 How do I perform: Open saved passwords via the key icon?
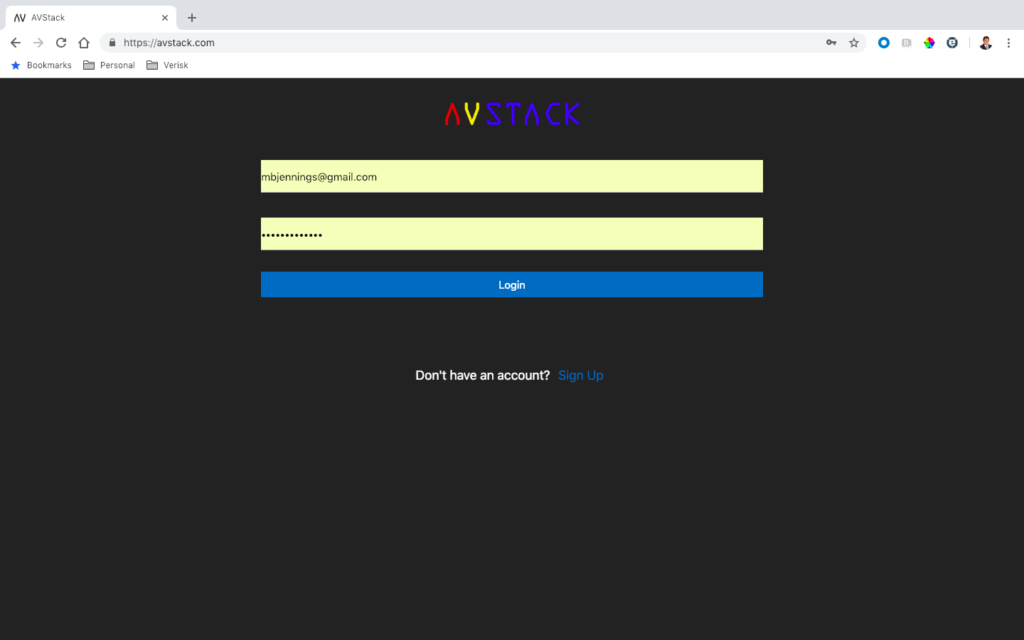pyautogui.click(x=831, y=42)
